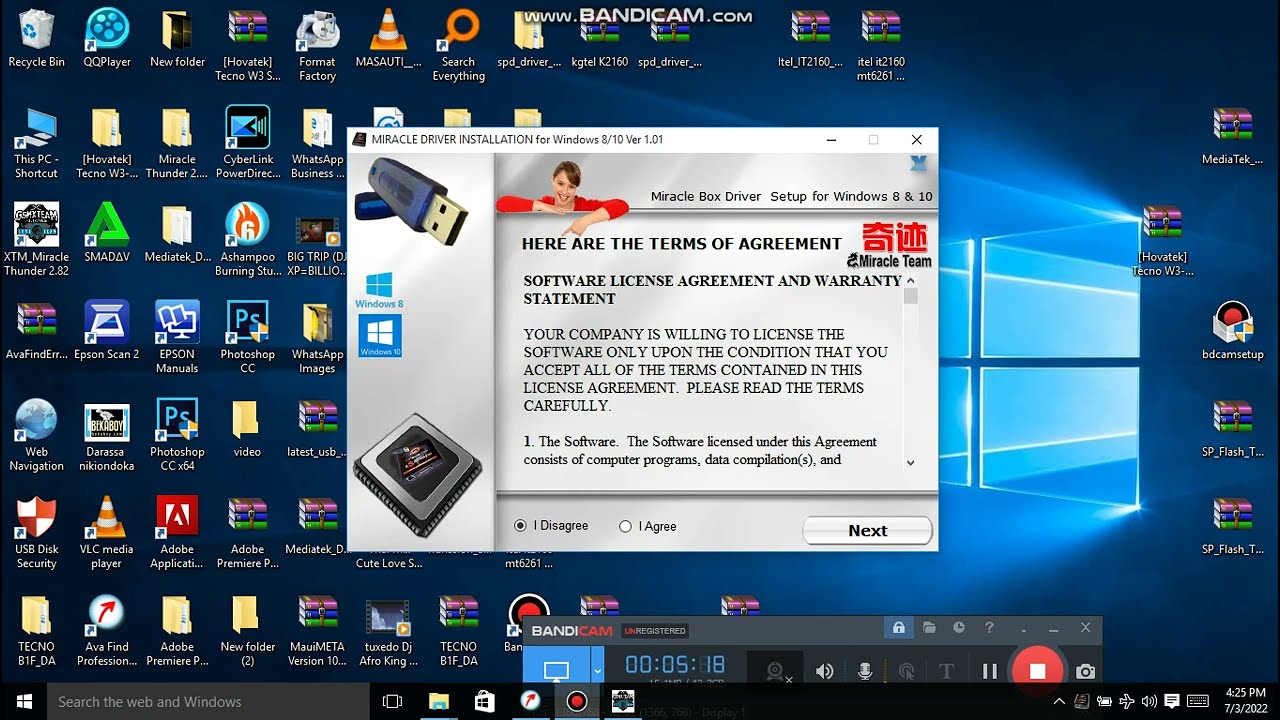Open Task View on the taskbar
The height and width of the screenshot is (720, 1280).
coord(393,701)
